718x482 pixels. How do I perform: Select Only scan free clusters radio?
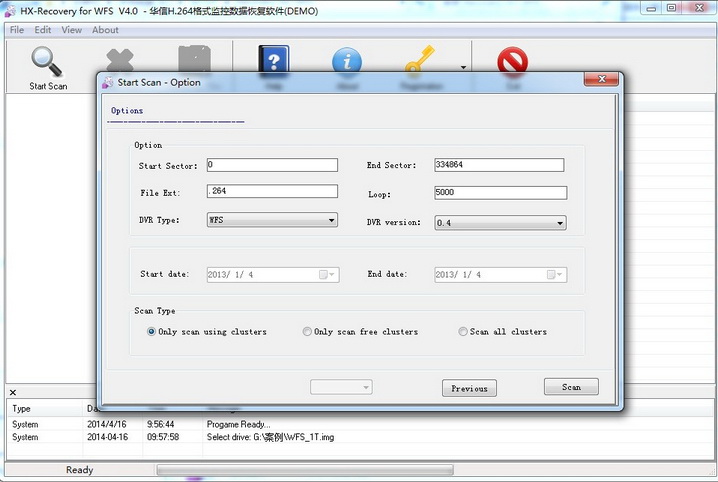pyautogui.click(x=307, y=331)
